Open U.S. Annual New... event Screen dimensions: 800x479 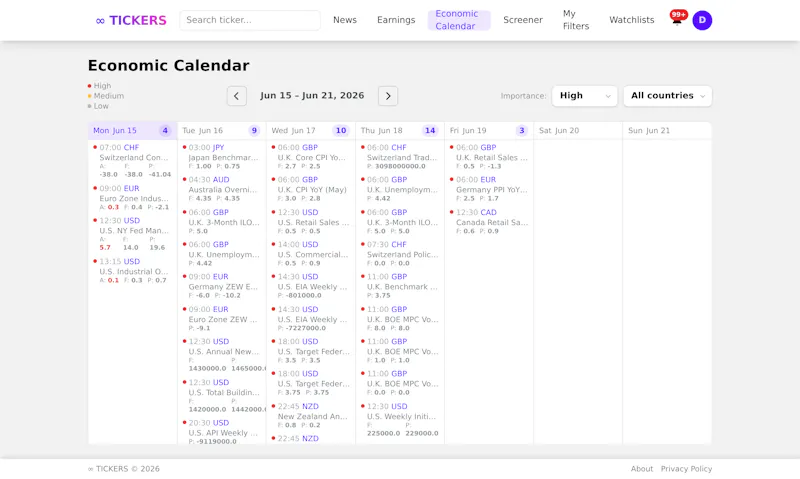[221, 356]
